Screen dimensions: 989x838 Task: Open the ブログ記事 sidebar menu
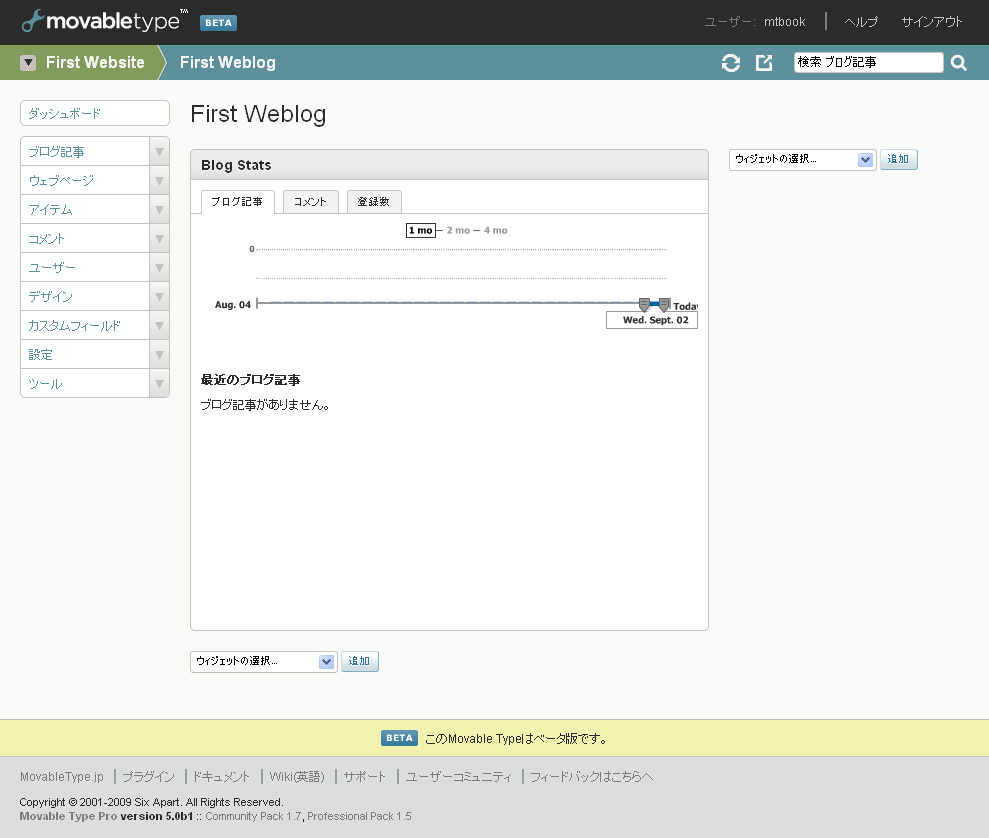(x=85, y=151)
